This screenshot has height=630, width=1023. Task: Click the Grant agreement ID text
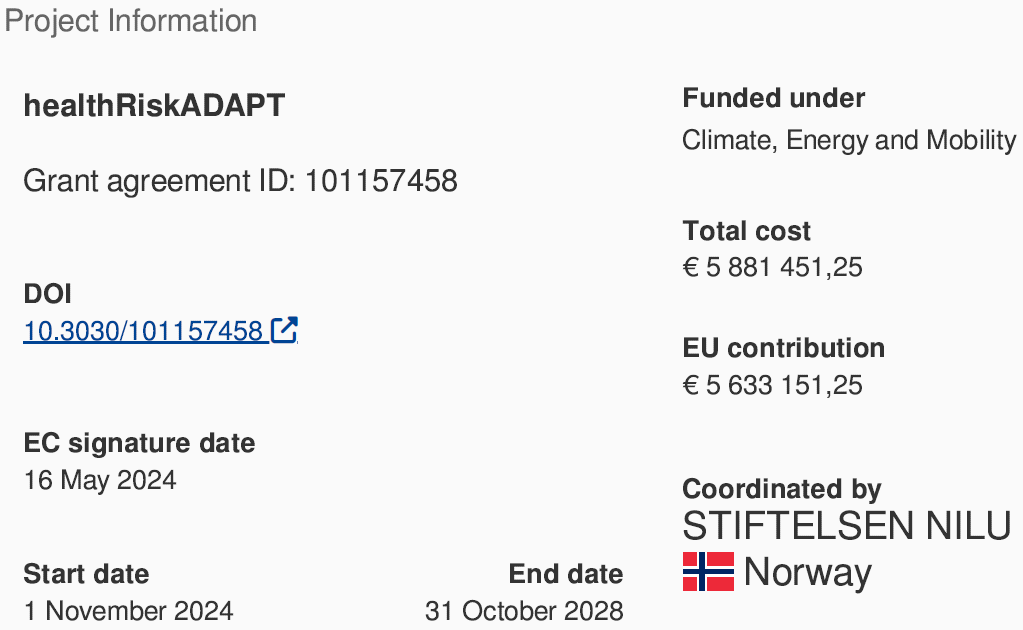[x=240, y=181]
